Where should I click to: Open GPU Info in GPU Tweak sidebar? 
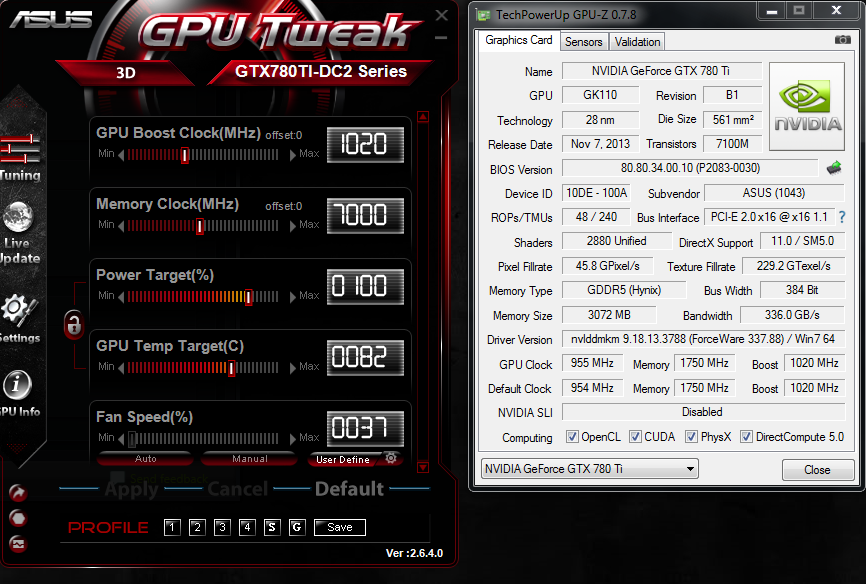pyautogui.click(x=19, y=393)
